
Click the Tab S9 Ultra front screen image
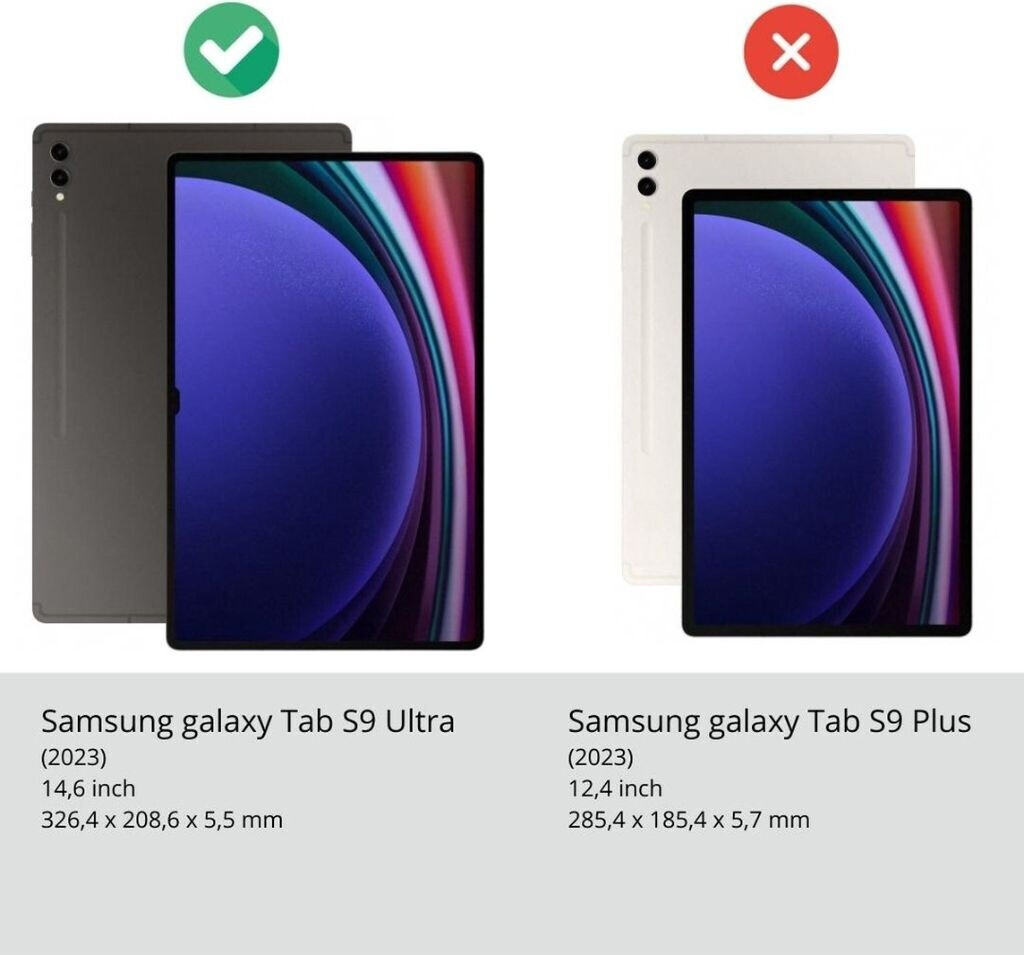coord(325,401)
